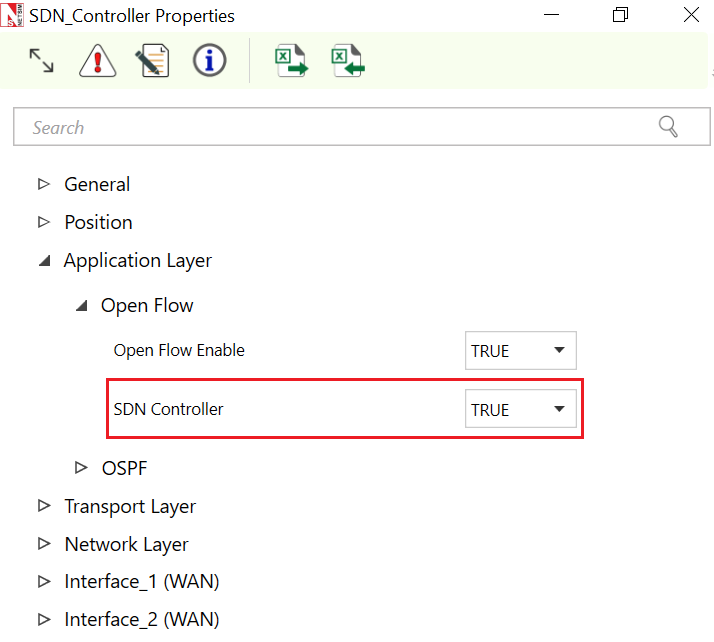Image resolution: width=714 pixels, height=642 pixels.
Task: Select the Interface_1 (WAN) tree item
Action: [x=141, y=582]
